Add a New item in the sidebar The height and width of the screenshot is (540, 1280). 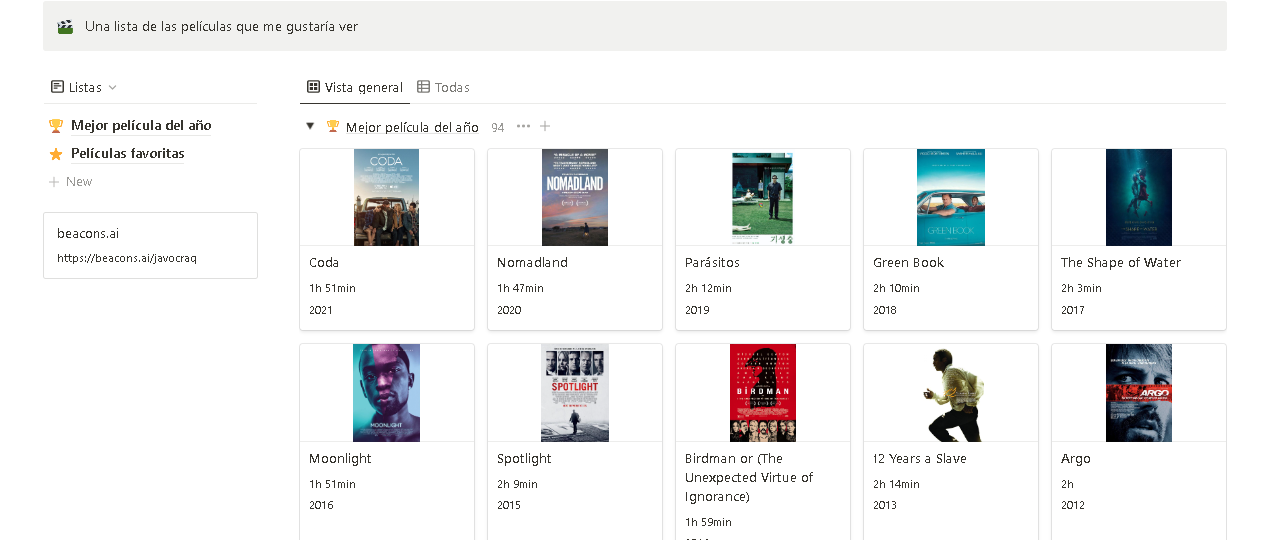[x=70, y=182]
